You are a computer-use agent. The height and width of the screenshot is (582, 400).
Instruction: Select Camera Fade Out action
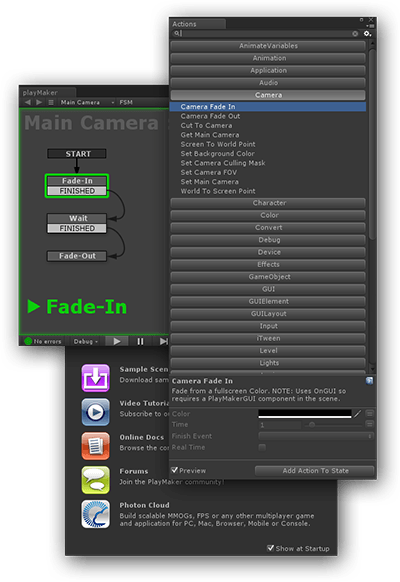click(x=210, y=116)
